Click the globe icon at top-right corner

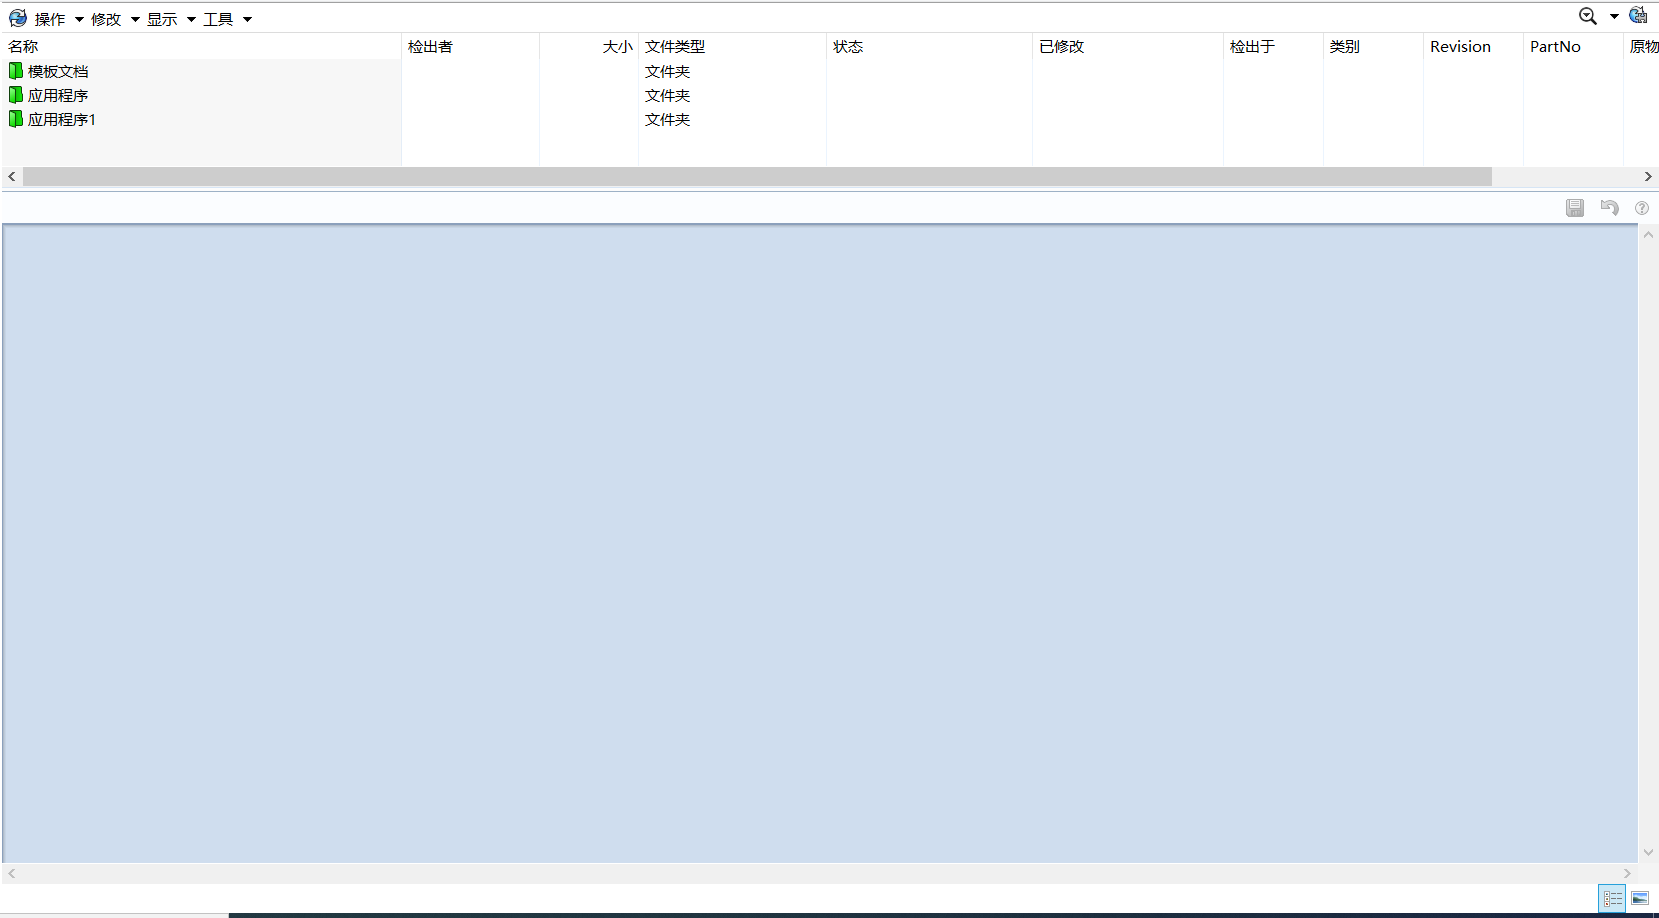(1638, 16)
